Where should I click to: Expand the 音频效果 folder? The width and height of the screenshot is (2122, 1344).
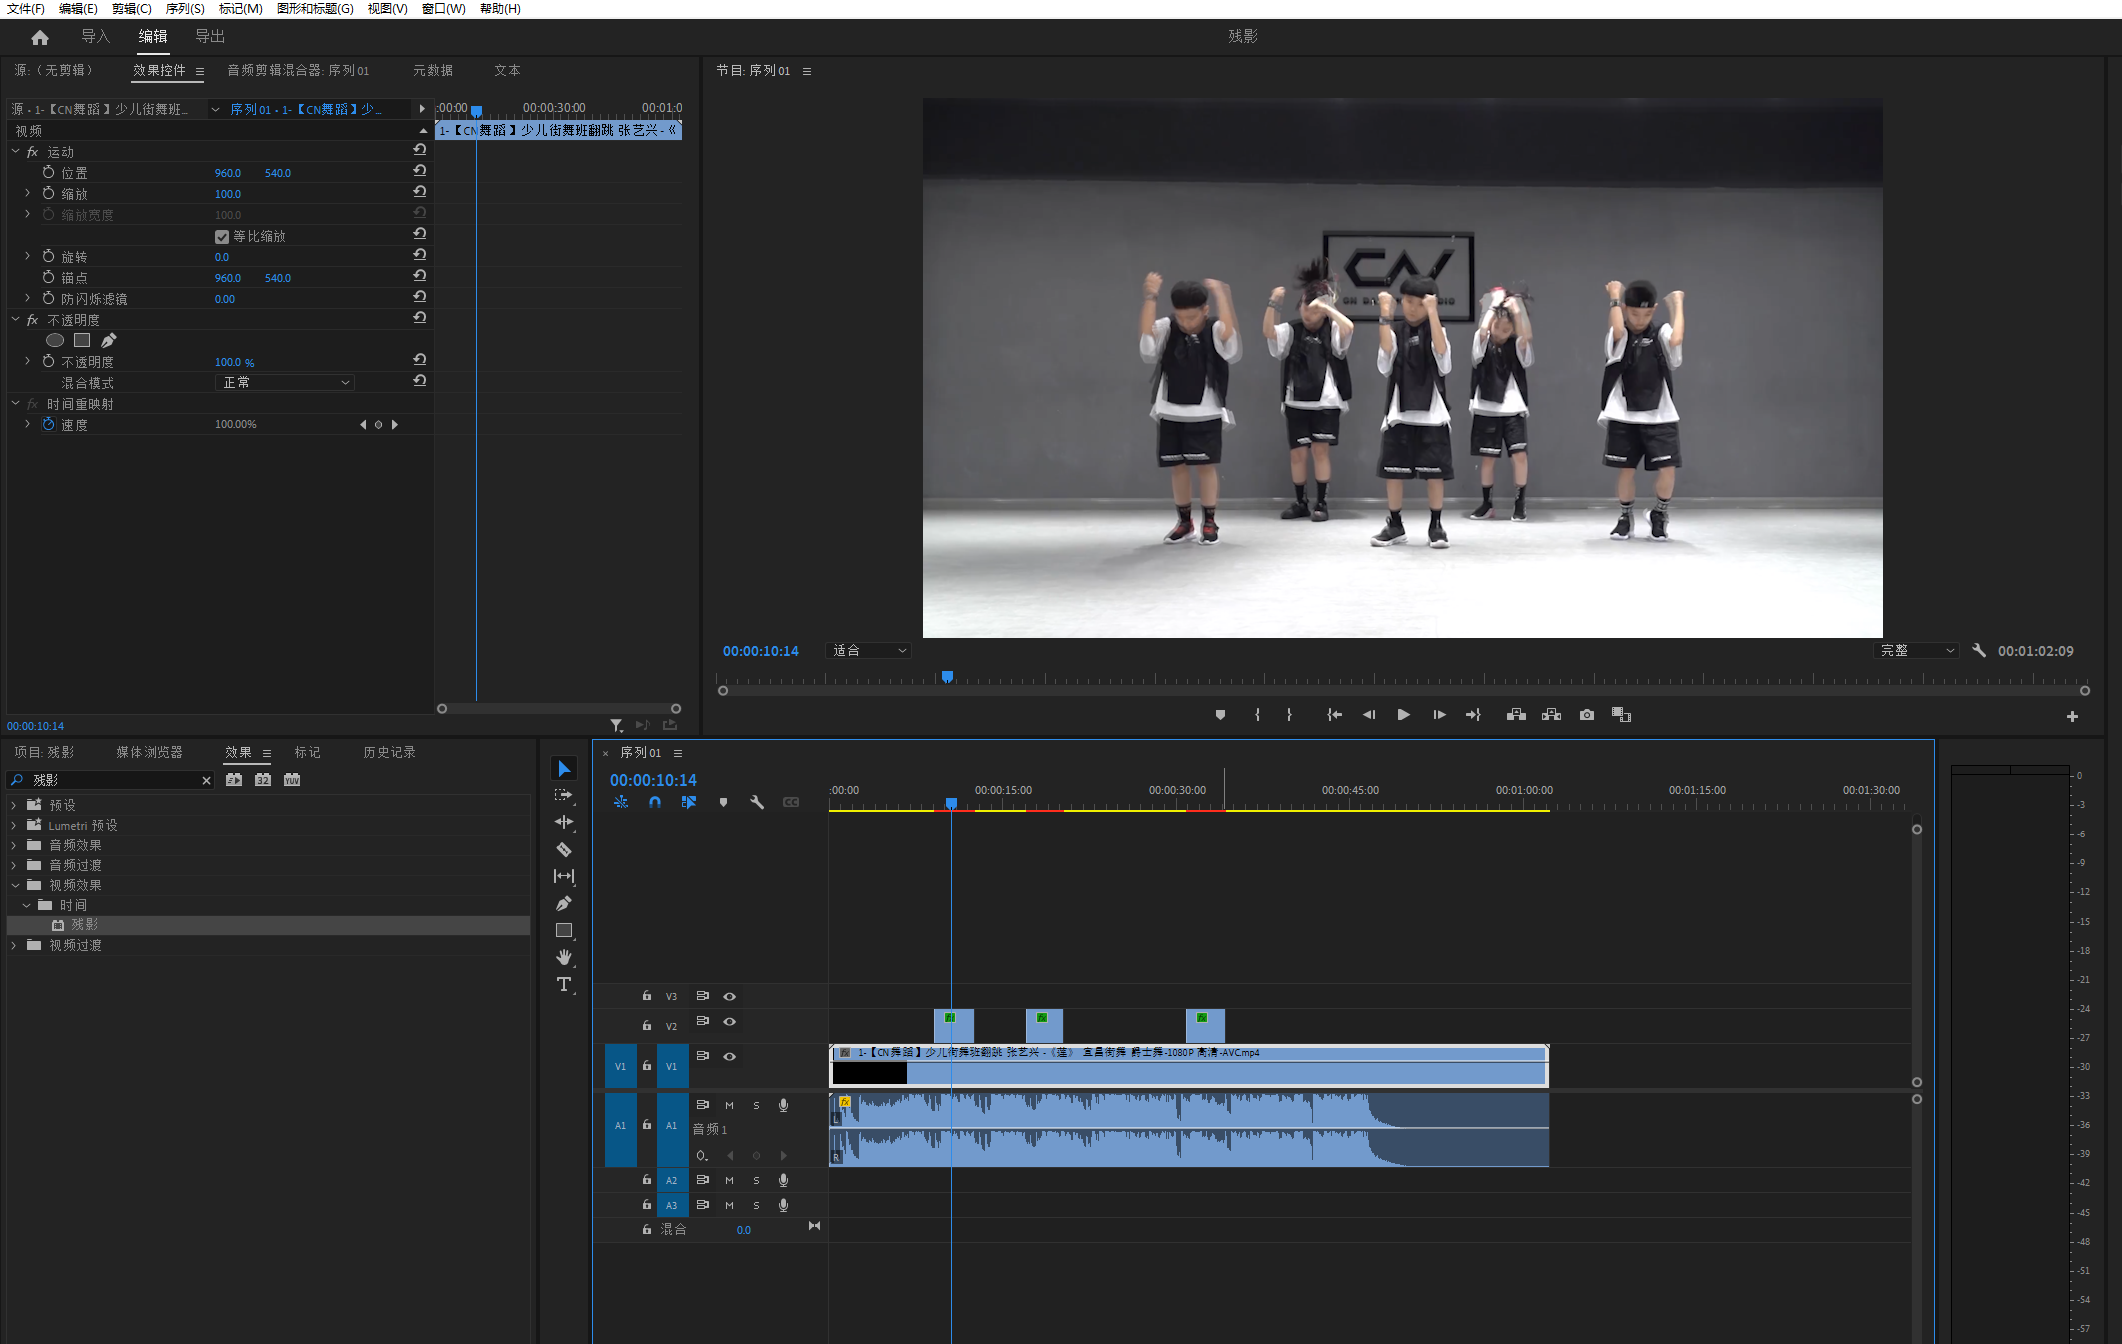pyautogui.click(x=14, y=845)
